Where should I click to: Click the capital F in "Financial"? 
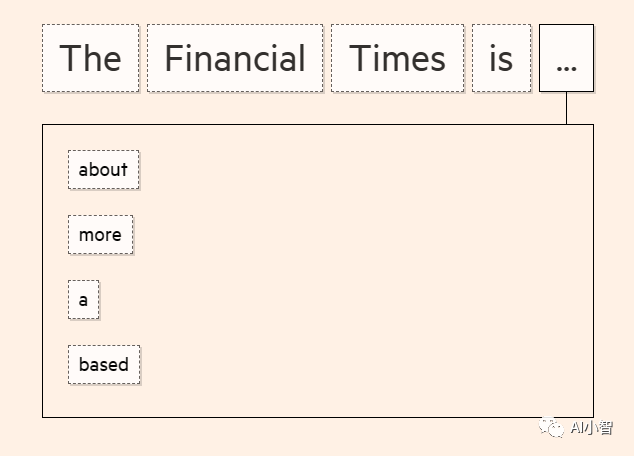[x=174, y=58]
